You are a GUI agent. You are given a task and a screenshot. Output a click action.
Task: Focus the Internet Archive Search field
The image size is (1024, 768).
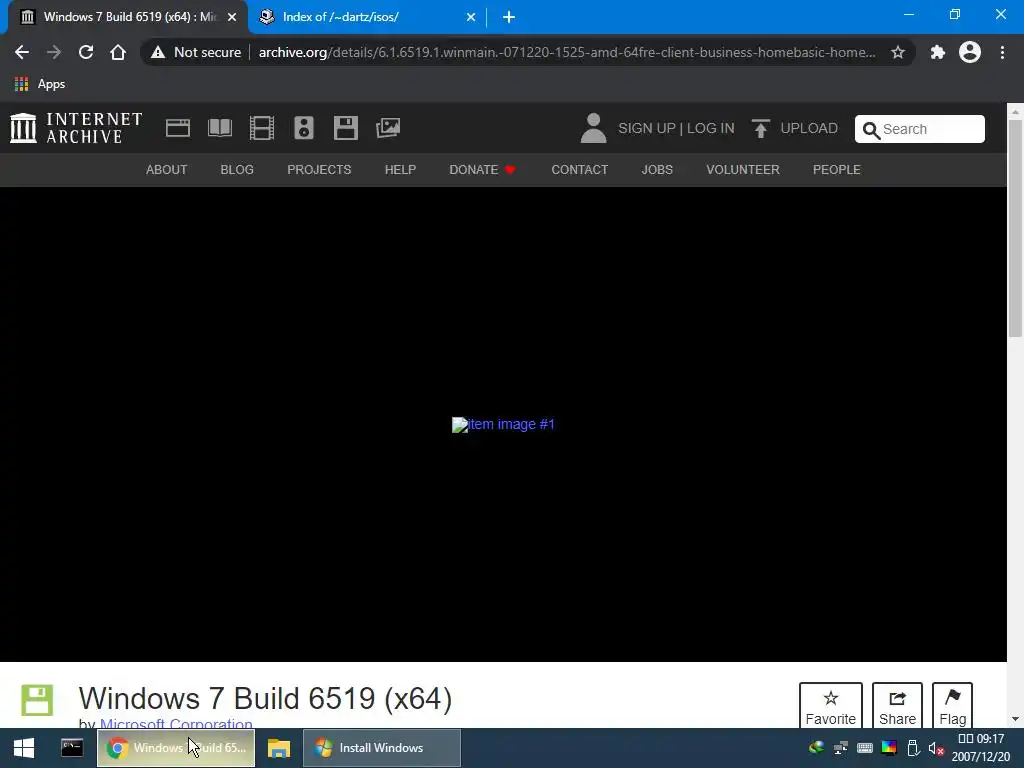pyautogui.click(x=920, y=129)
